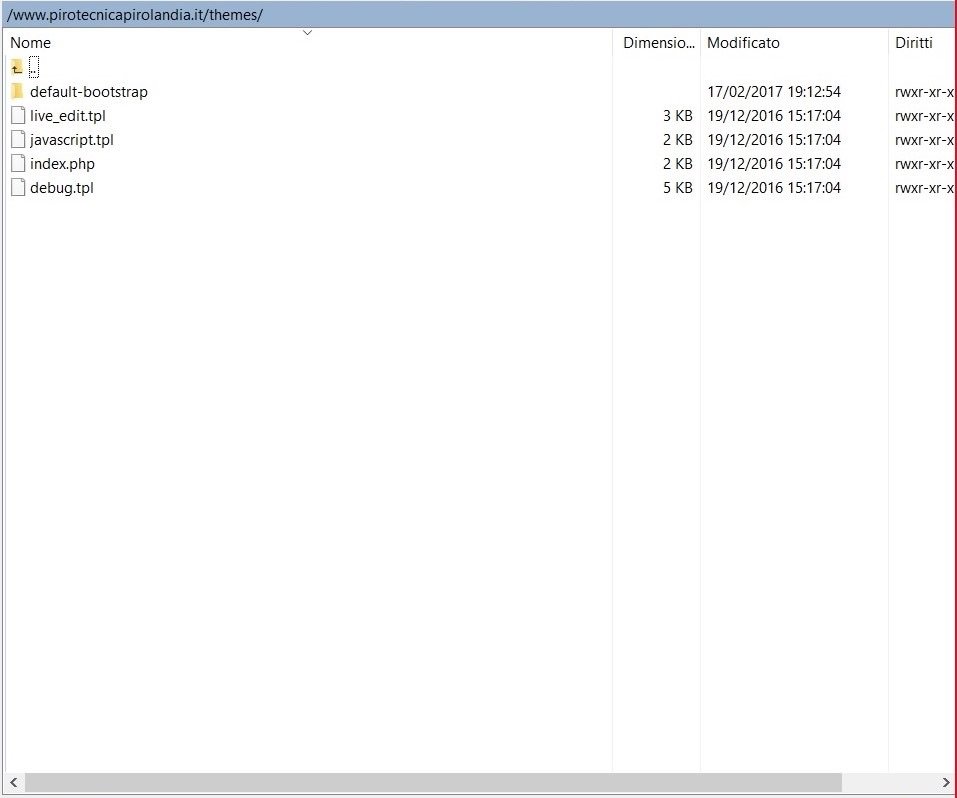Click the 17/02/2017 19:12:54 modified date

[x=774, y=92]
